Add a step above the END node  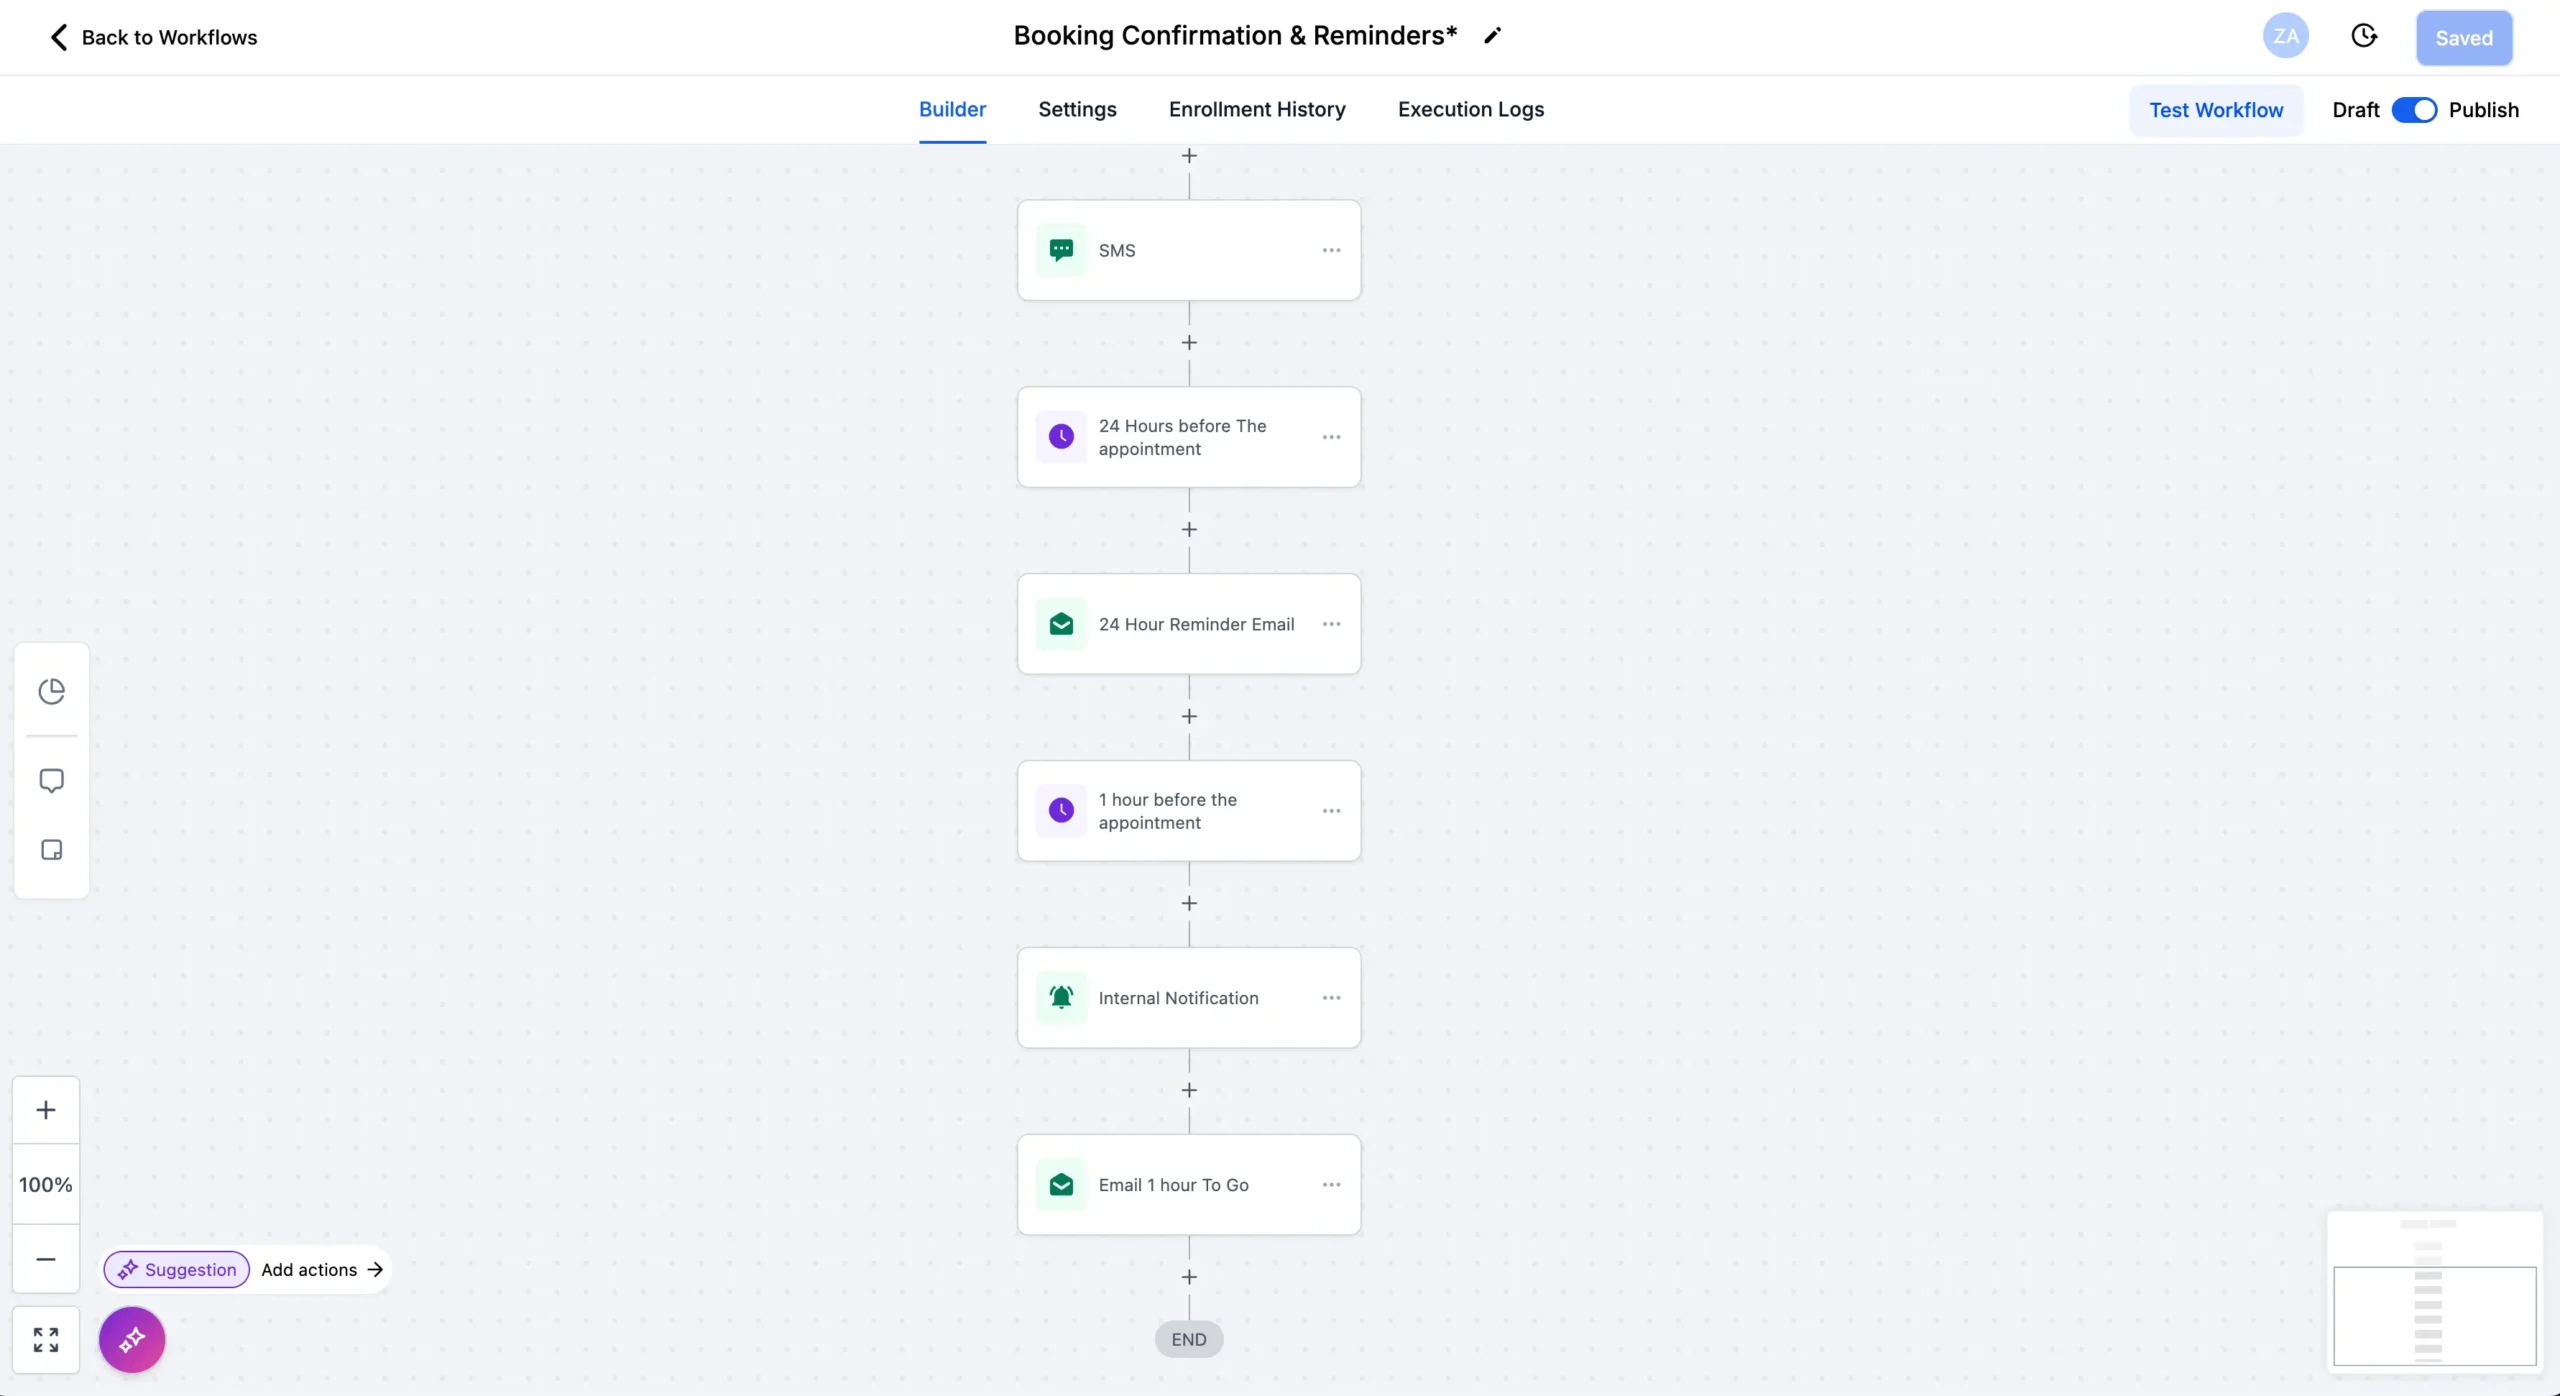point(1189,1277)
